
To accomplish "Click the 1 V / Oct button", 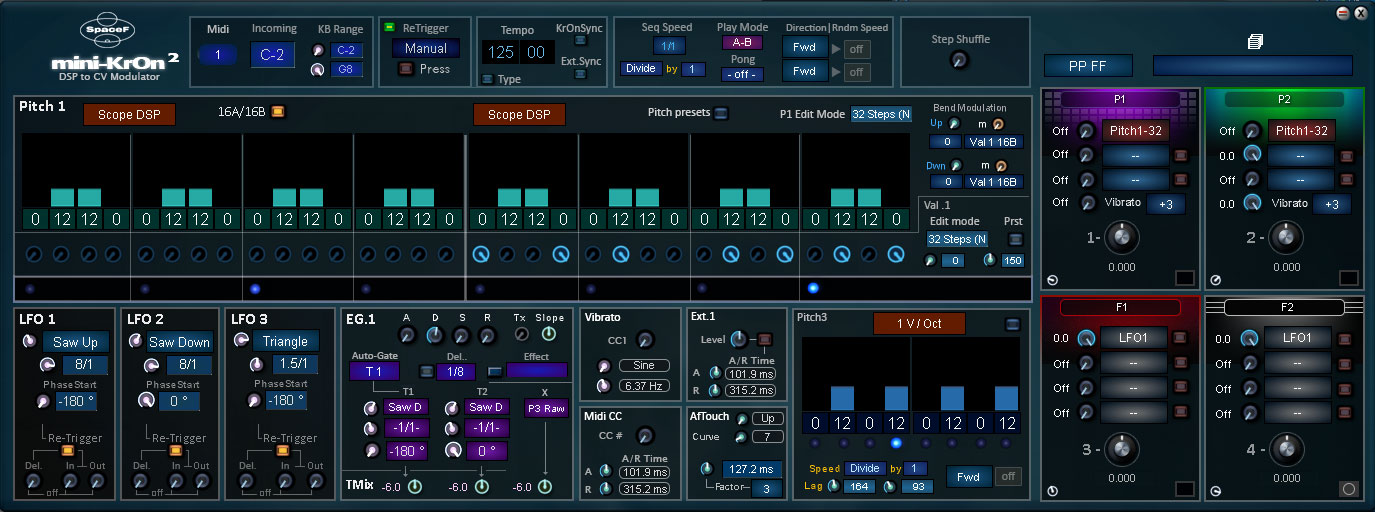I will (x=919, y=323).
